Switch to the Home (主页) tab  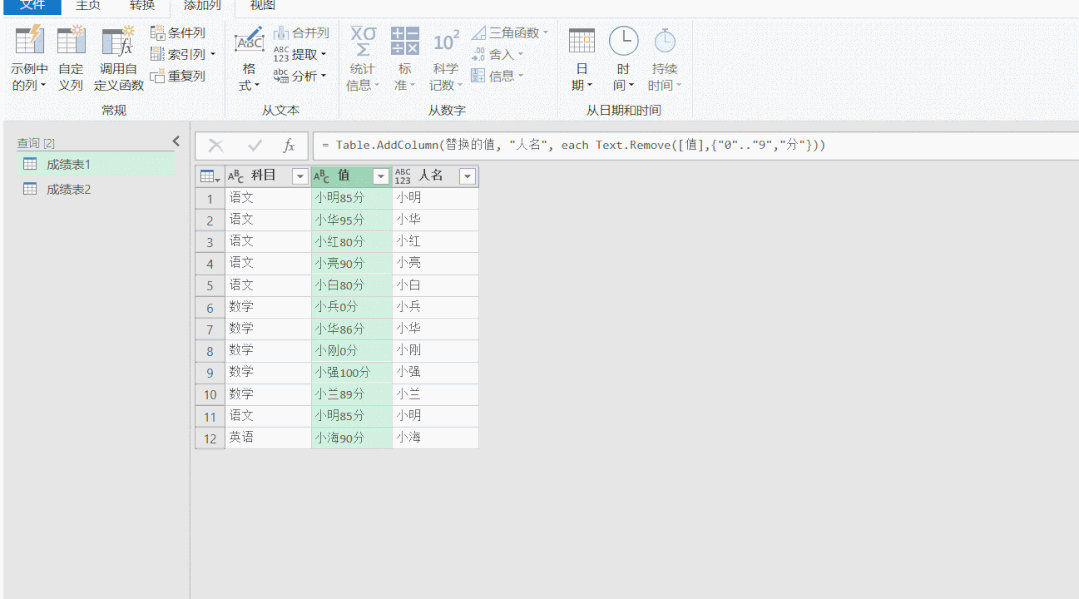click(88, 6)
